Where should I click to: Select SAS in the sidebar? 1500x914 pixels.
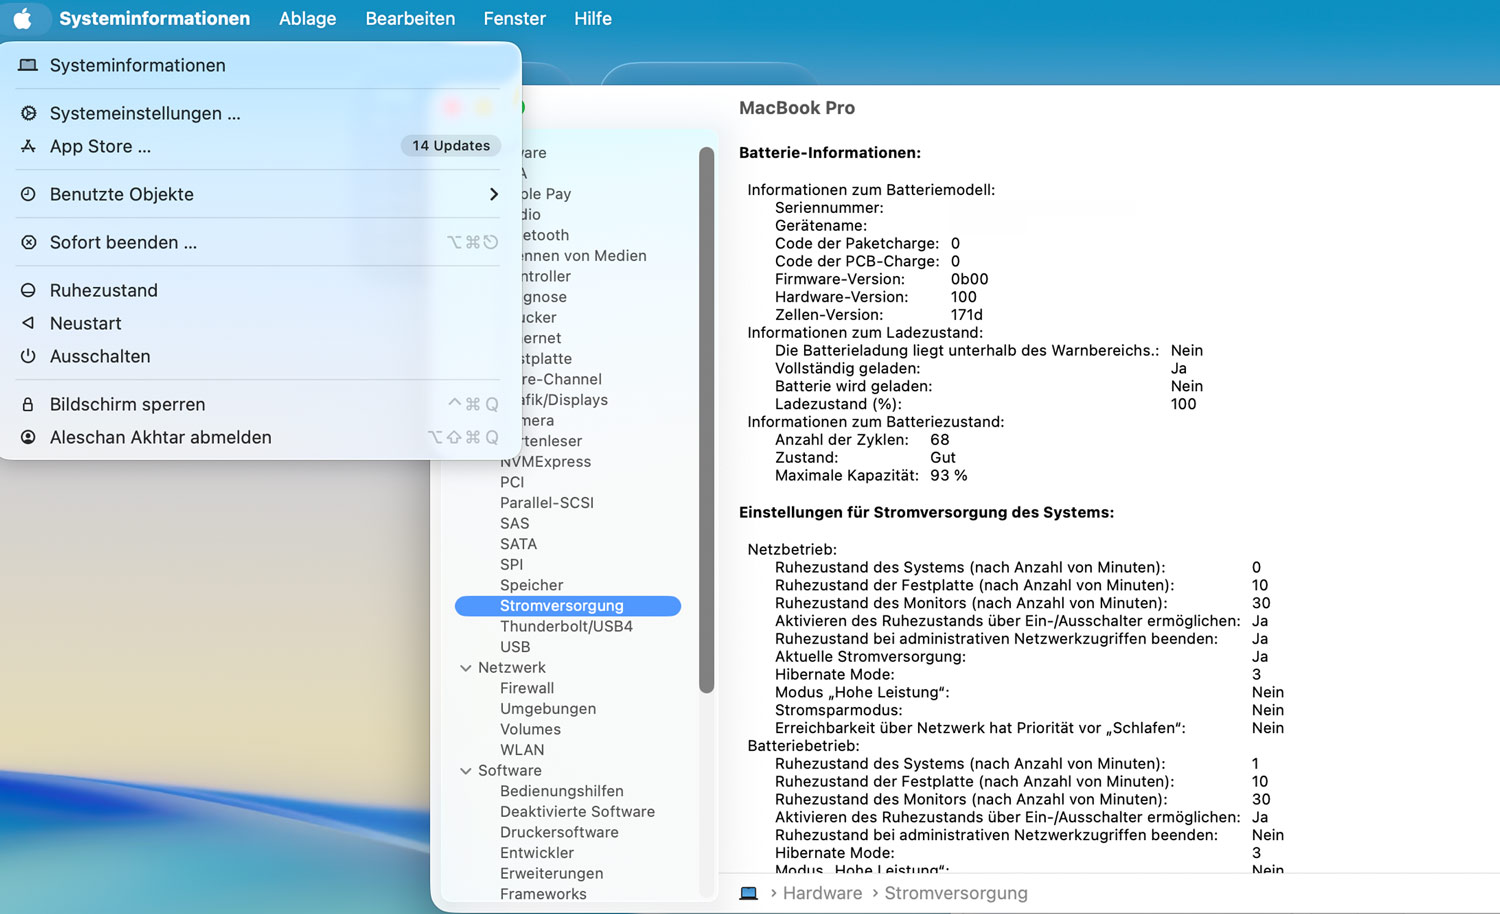[514, 524]
